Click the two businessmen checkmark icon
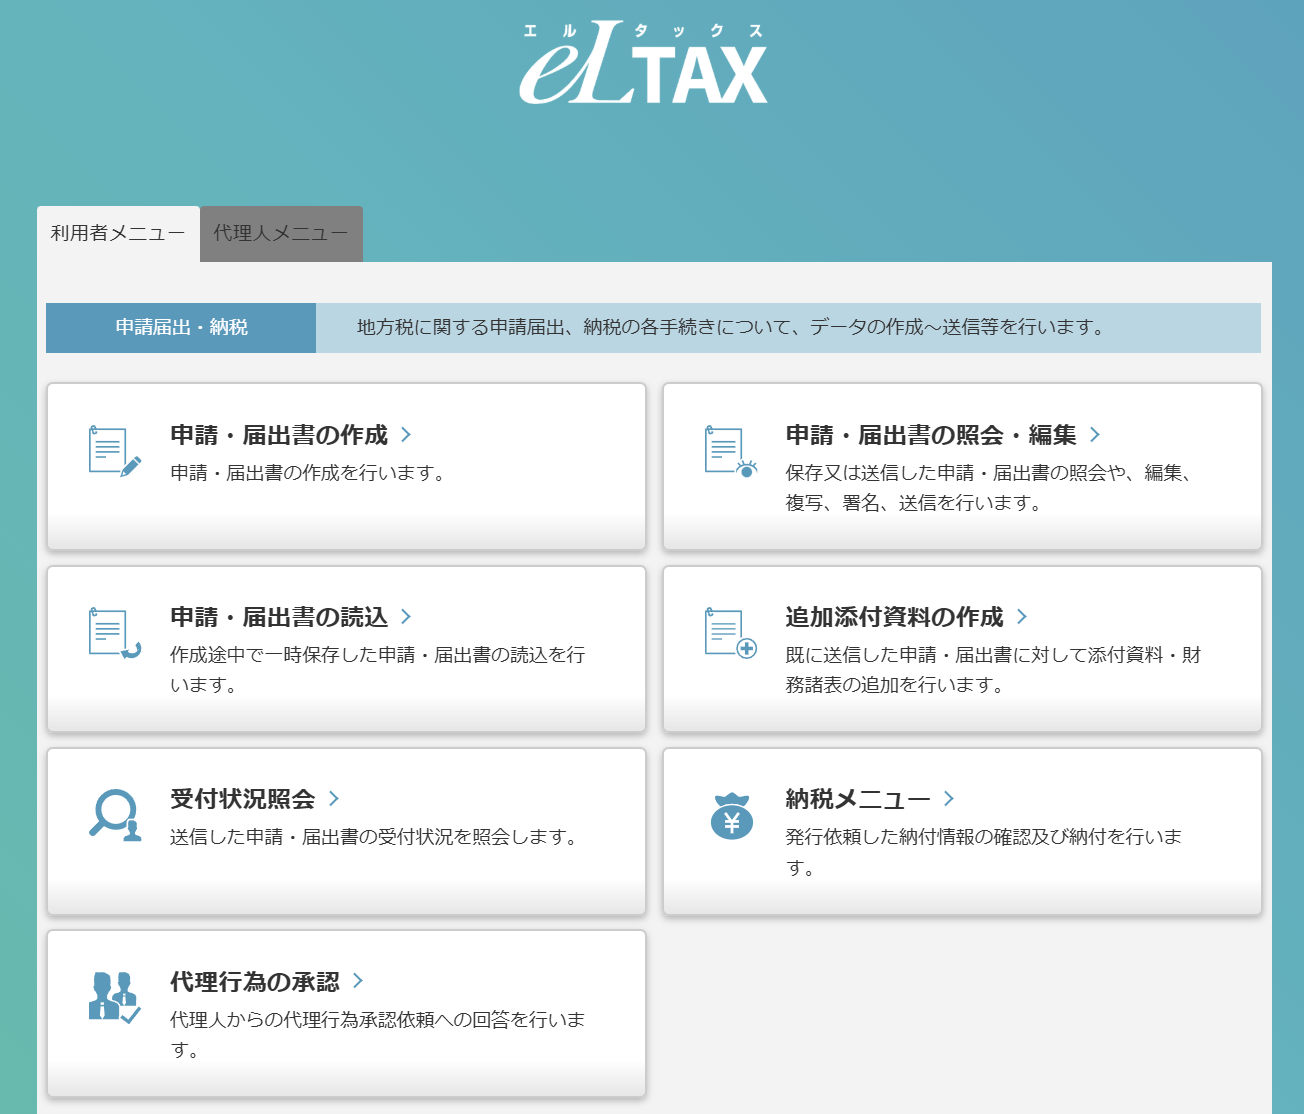 (114, 997)
